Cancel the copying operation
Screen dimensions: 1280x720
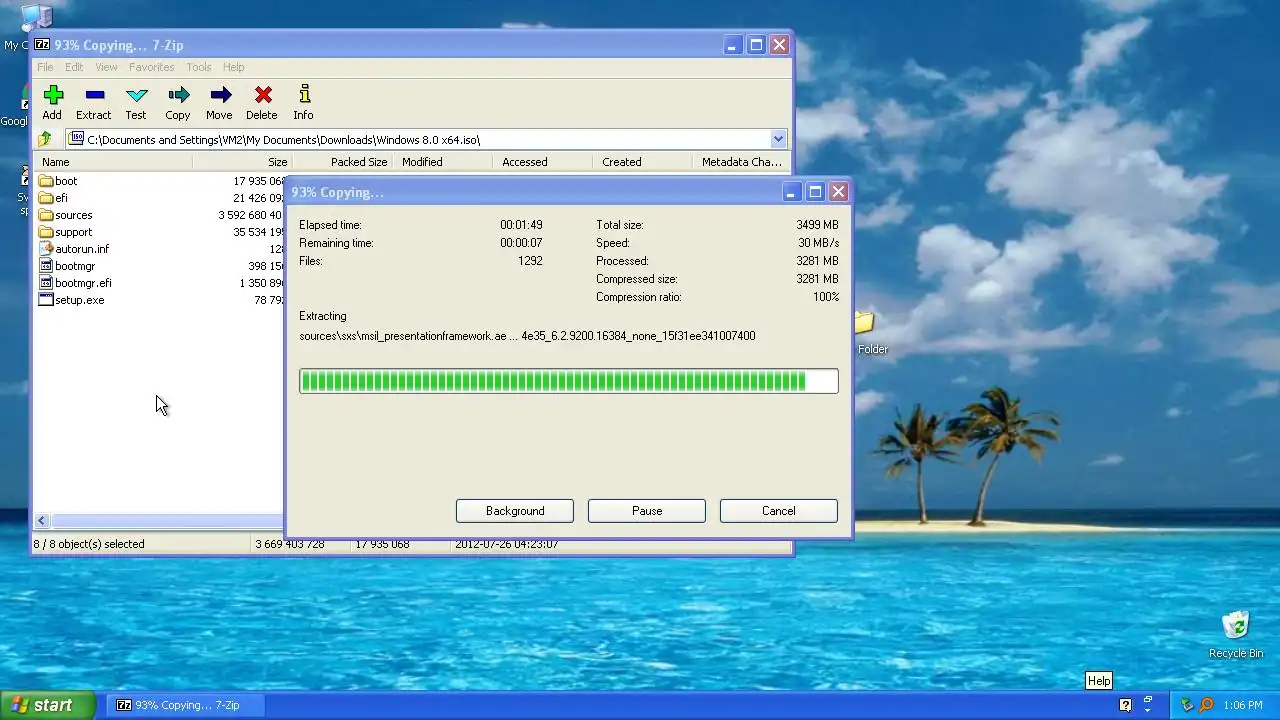(x=779, y=511)
